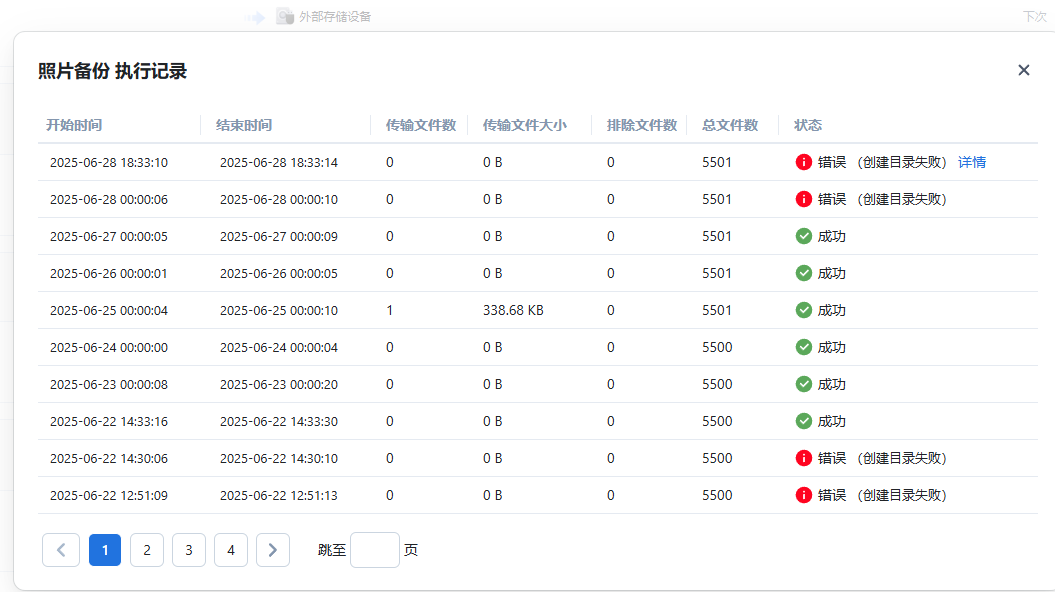1055x592 pixels.
Task: Click red error icon on 2025-06-22 12:51:09 row
Action: coord(803,495)
